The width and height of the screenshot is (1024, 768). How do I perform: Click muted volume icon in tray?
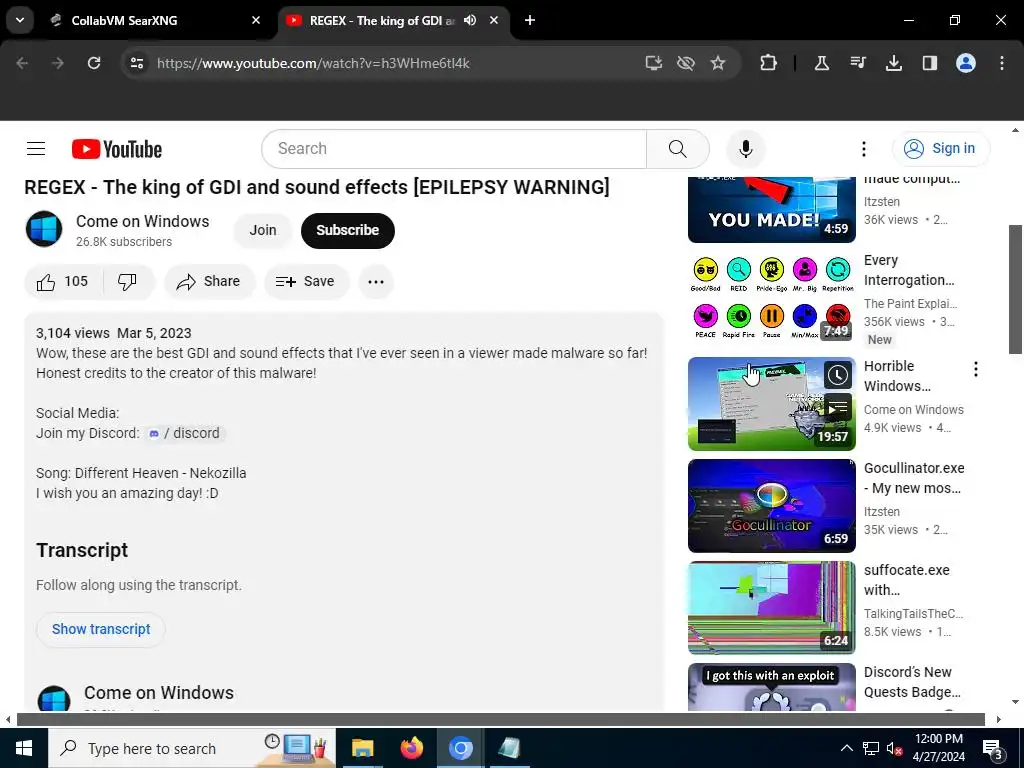pyautogui.click(x=894, y=748)
